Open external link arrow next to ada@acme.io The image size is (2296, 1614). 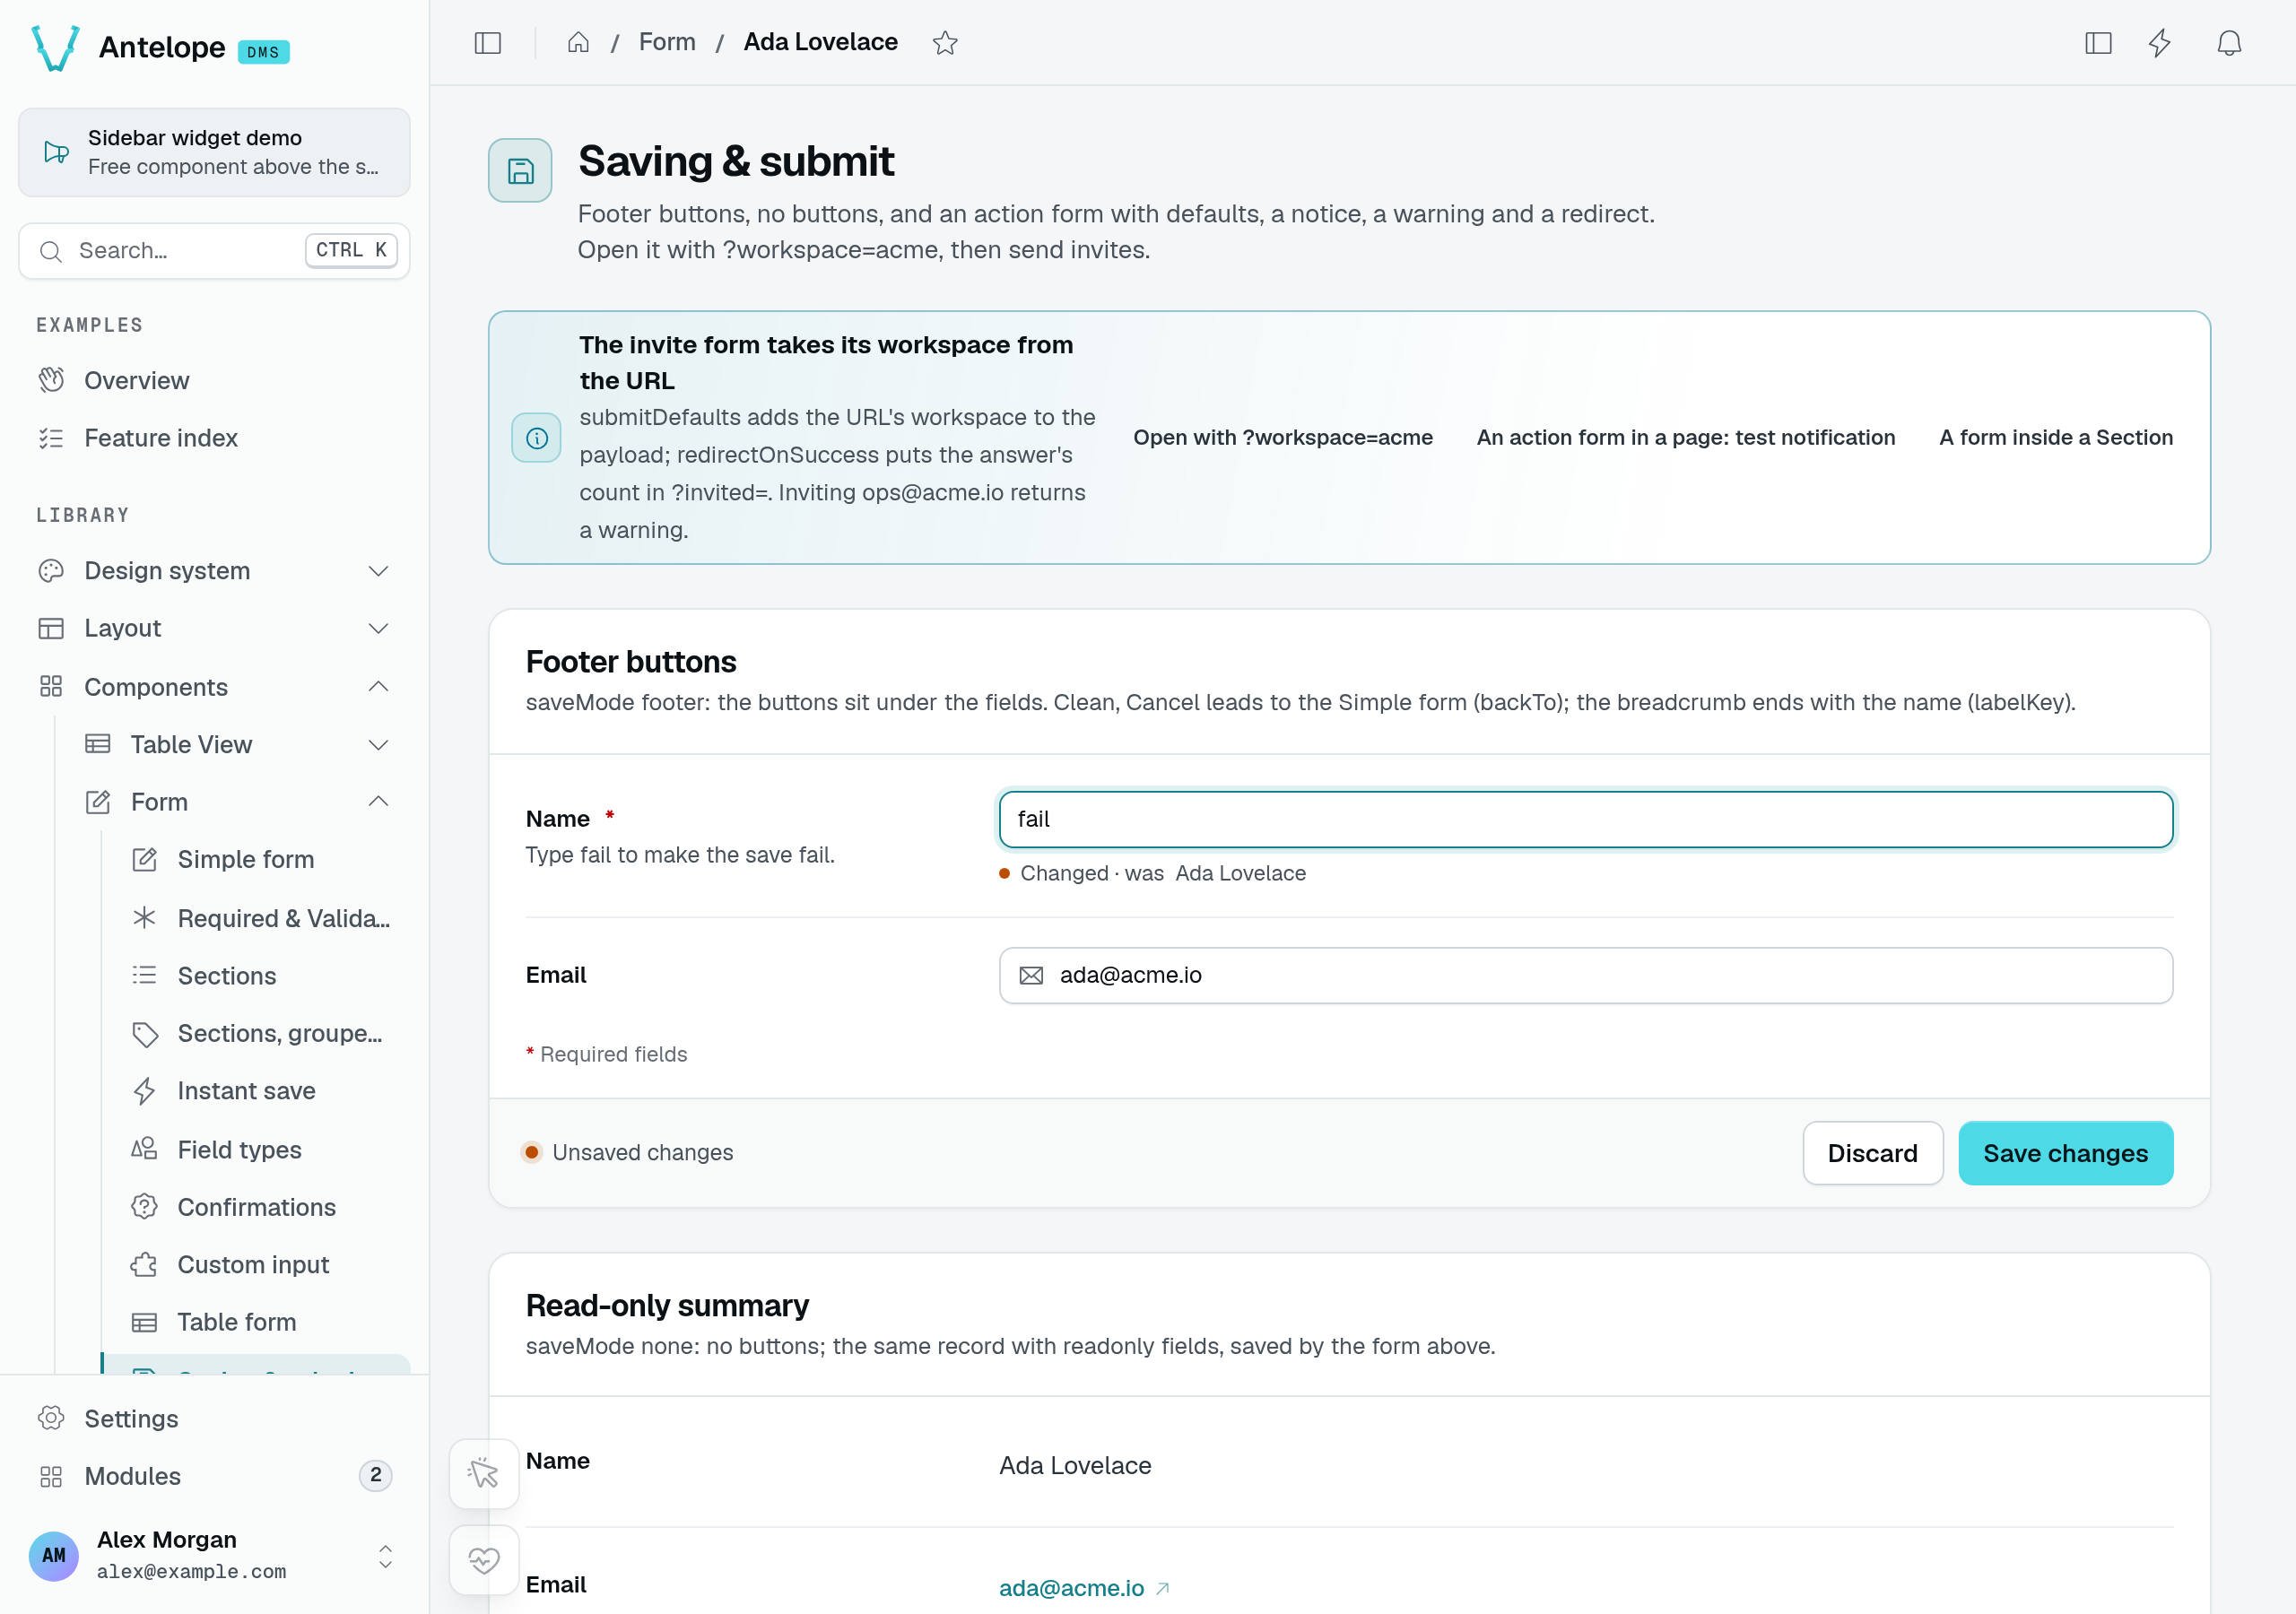(x=1162, y=1588)
